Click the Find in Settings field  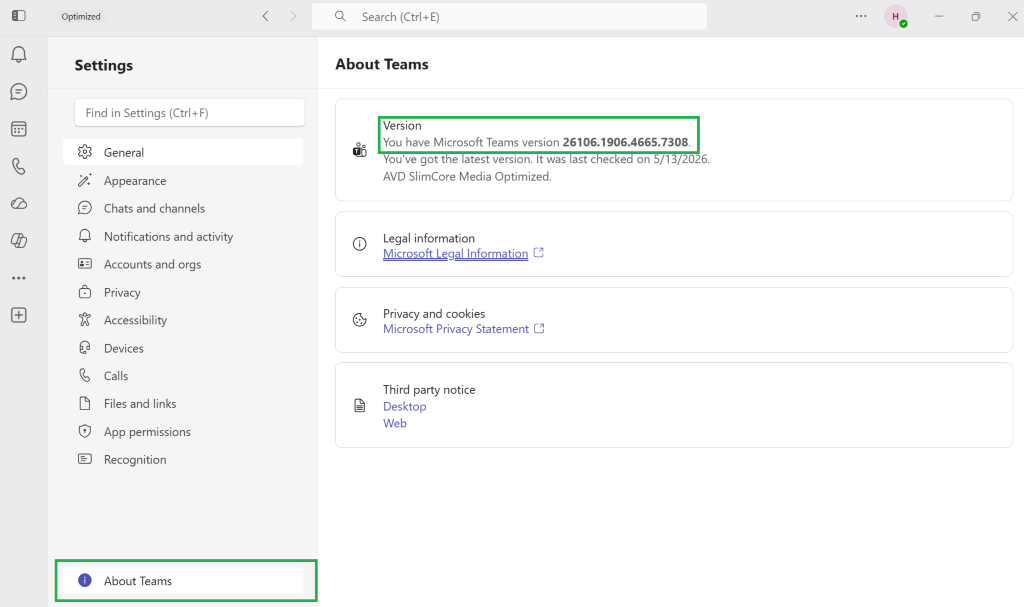(189, 113)
